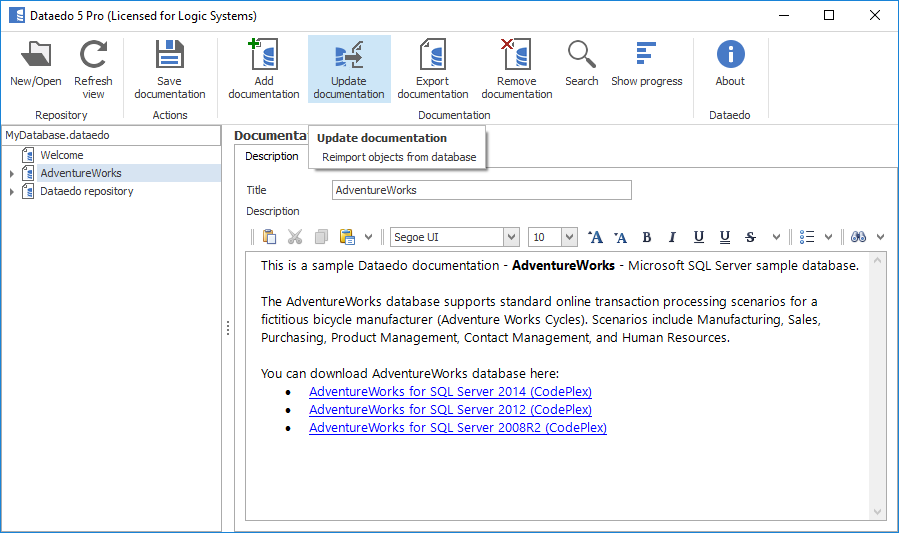Click the Save documentation icon

click(170, 56)
